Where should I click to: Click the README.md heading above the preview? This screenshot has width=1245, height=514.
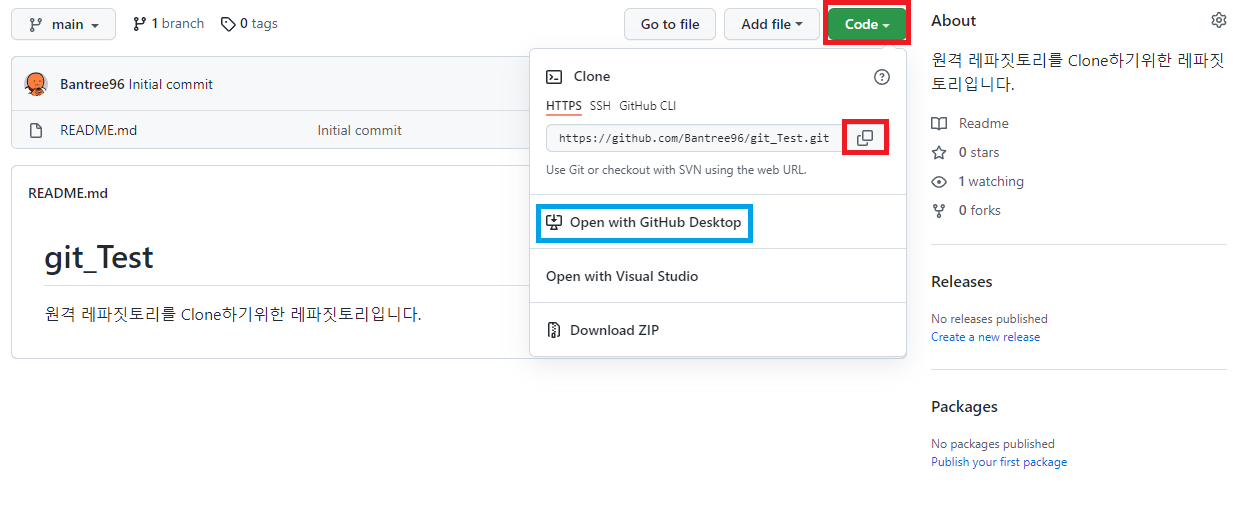pyautogui.click(x=68, y=193)
